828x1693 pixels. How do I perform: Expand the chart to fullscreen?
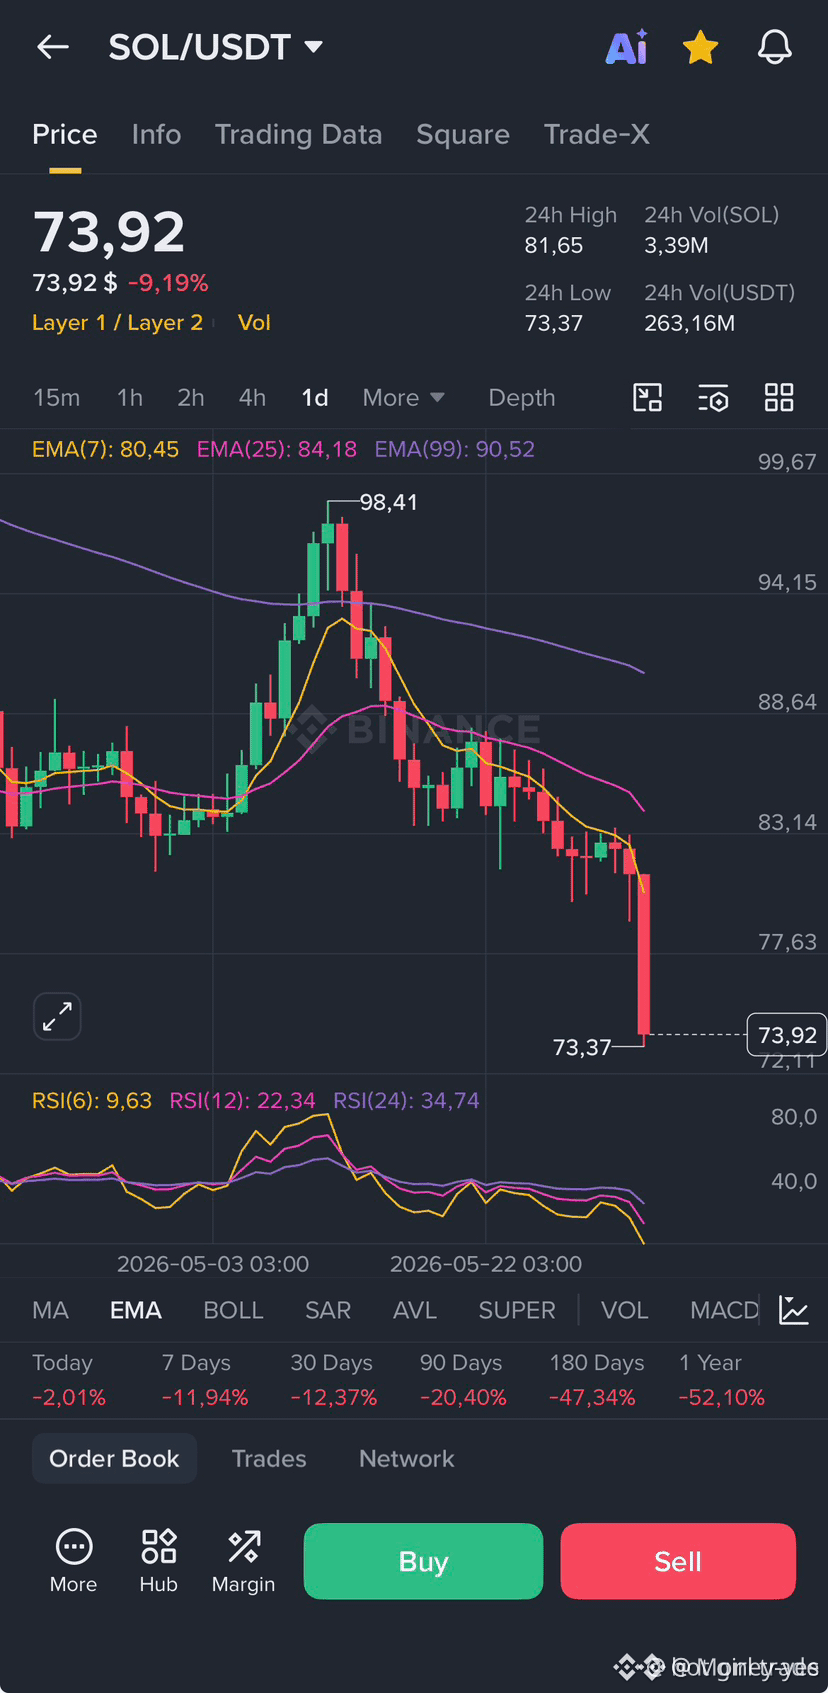click(57, 1017)
